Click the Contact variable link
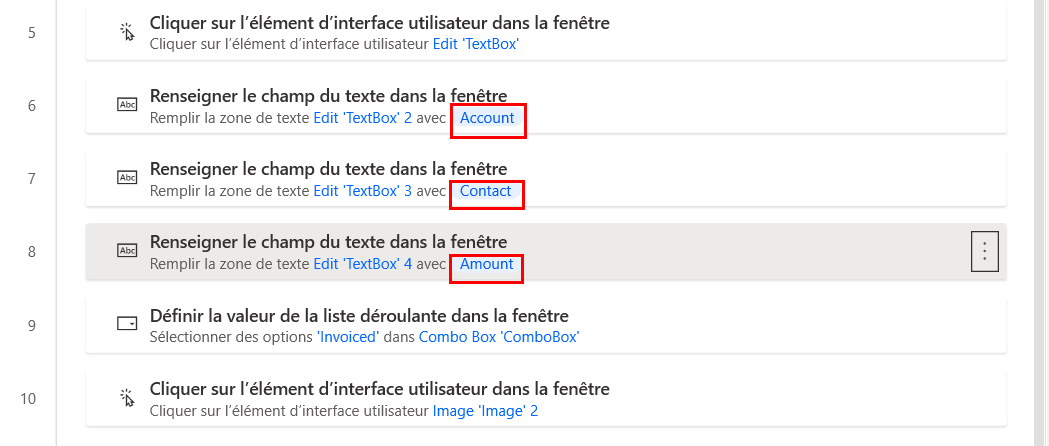 click(485, 191)
